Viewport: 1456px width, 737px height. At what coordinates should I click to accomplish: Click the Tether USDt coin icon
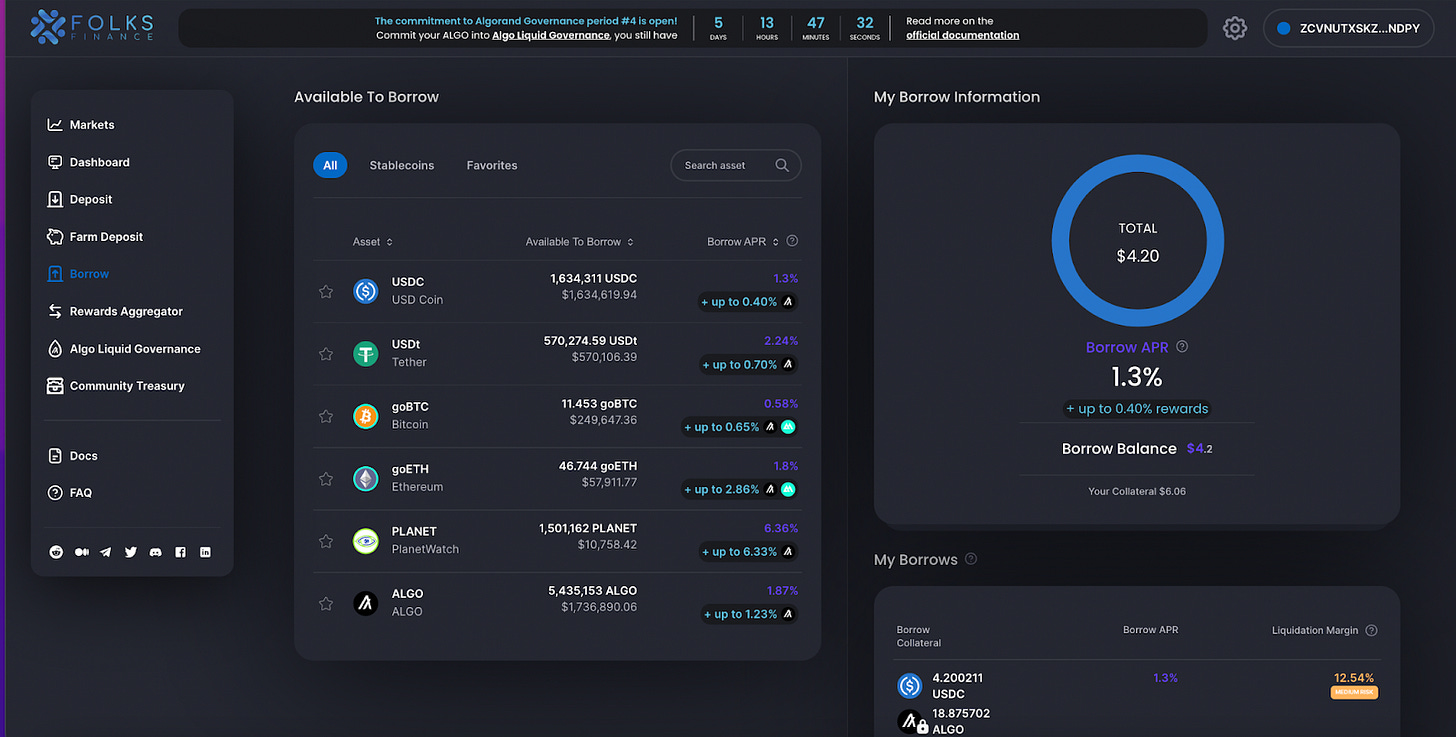(366, 353)
